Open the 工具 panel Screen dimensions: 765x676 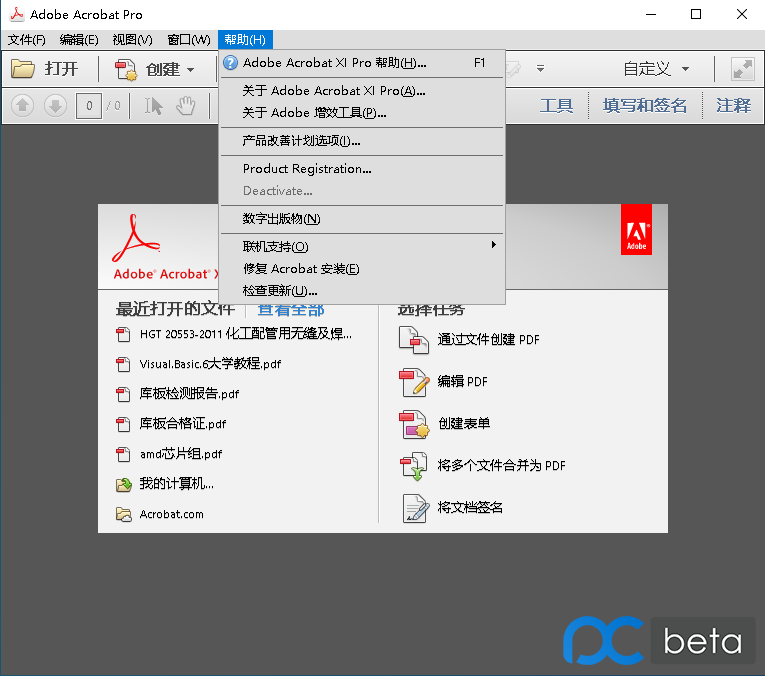[x=556, y=105]
